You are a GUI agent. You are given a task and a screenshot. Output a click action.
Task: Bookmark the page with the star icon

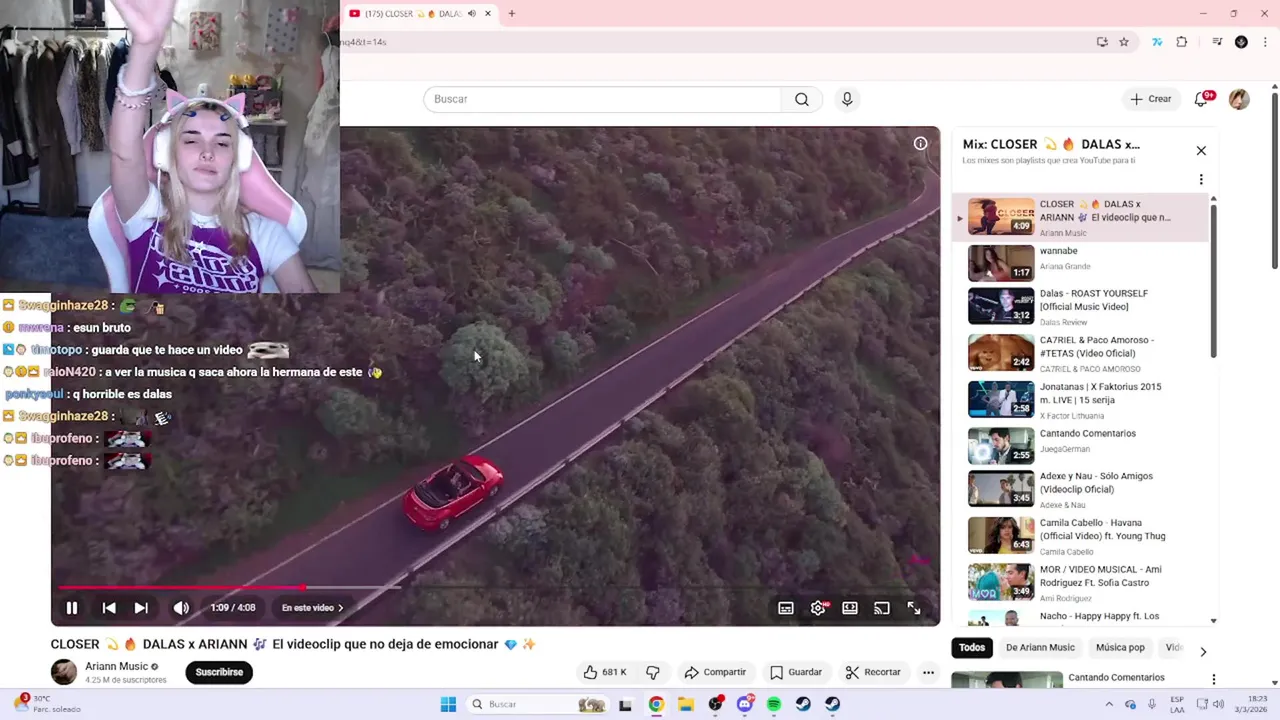tap(1124, 42)
